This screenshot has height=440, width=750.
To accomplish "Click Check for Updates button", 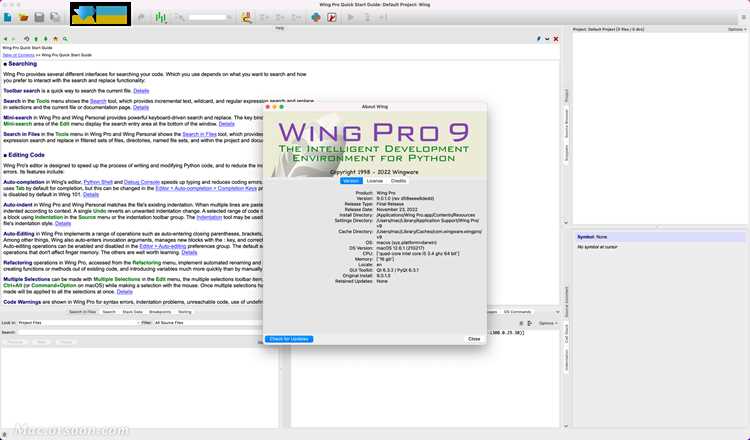I will point(289,339).
